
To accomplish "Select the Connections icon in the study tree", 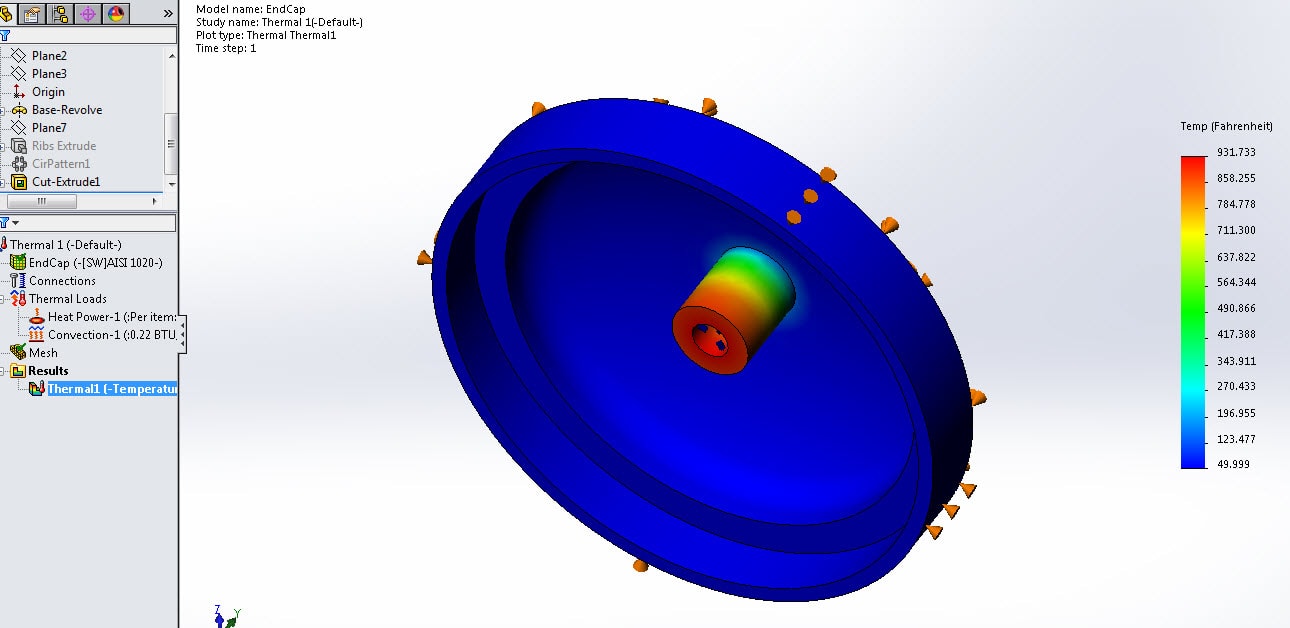I will pyautogui.click(x=18, y=281).
